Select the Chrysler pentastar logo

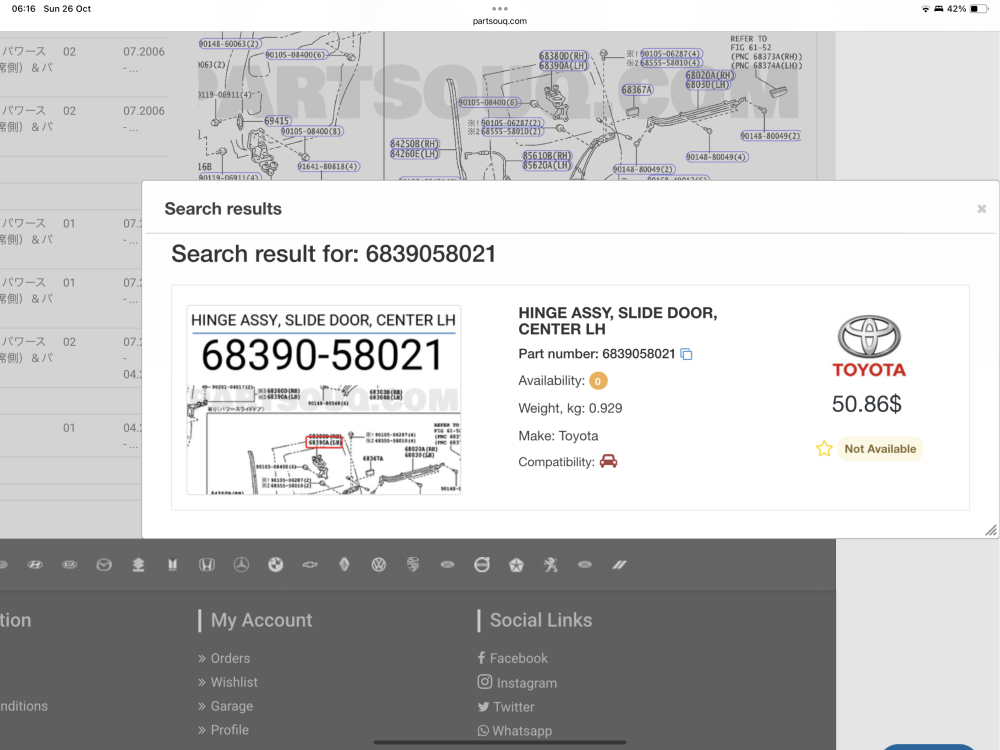point(517,564)
